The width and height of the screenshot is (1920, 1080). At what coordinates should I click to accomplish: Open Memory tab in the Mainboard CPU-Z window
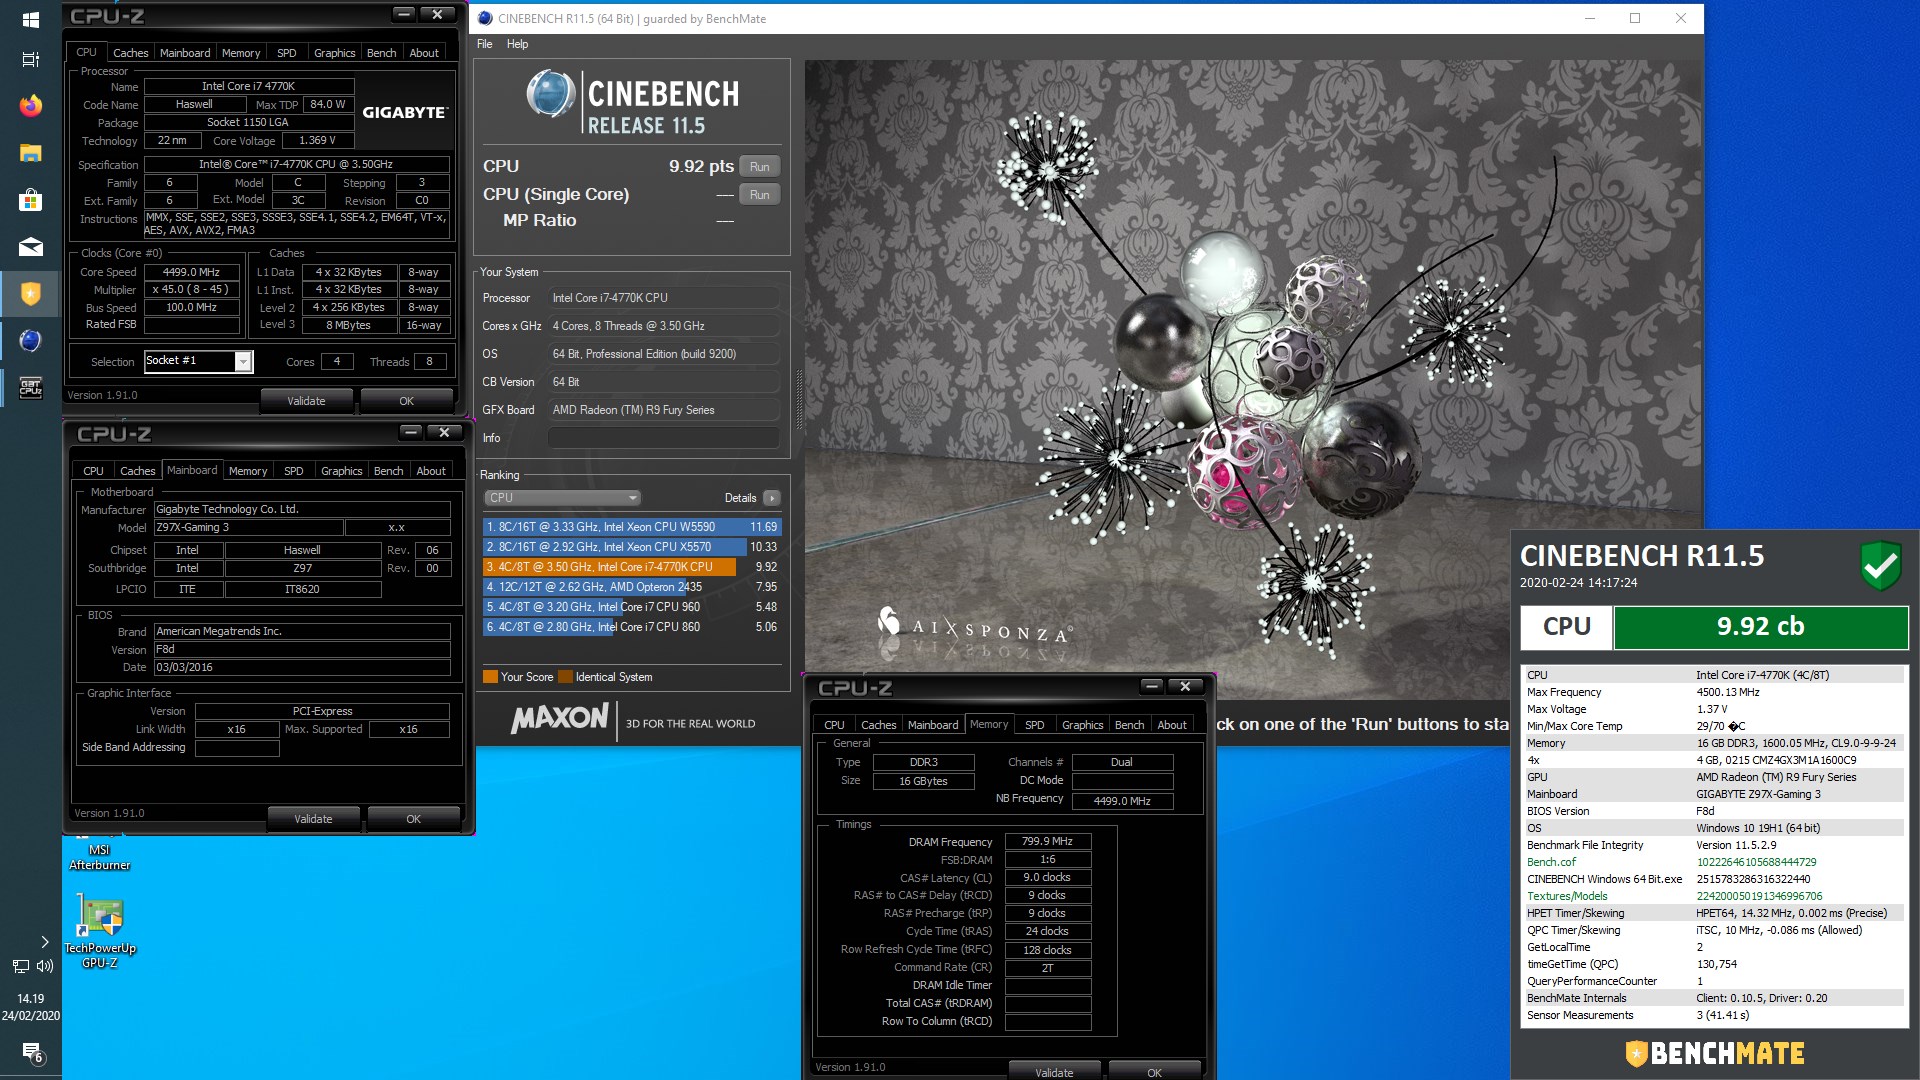click(x=247, y=471)
